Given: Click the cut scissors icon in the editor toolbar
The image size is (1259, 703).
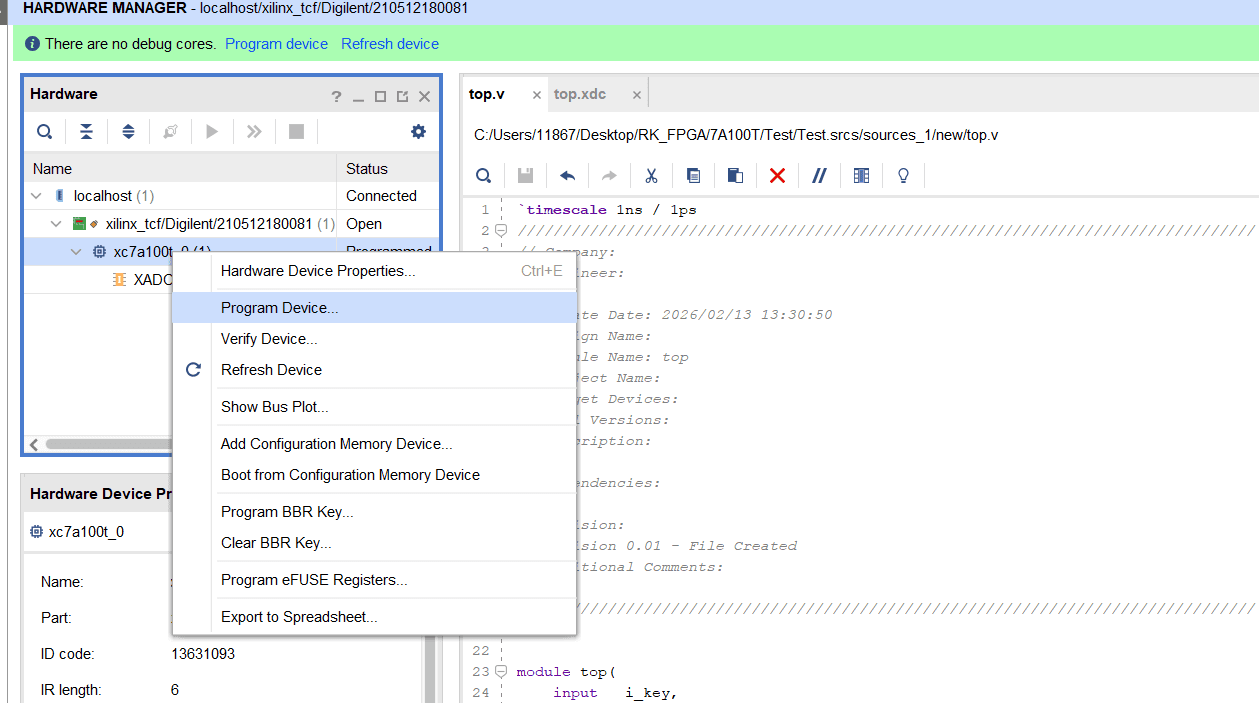Looking at the screenshot, I should coord(651,176).
